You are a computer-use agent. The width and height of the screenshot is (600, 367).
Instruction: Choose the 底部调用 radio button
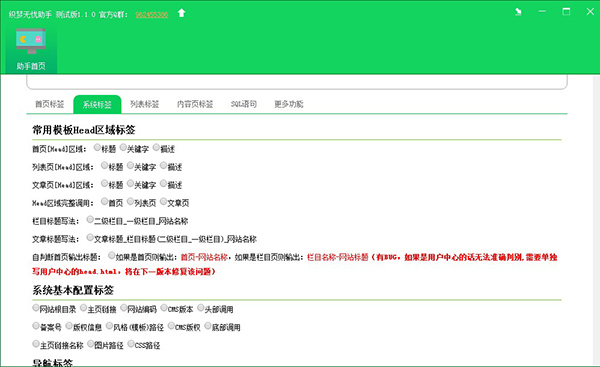pos(208,326)
